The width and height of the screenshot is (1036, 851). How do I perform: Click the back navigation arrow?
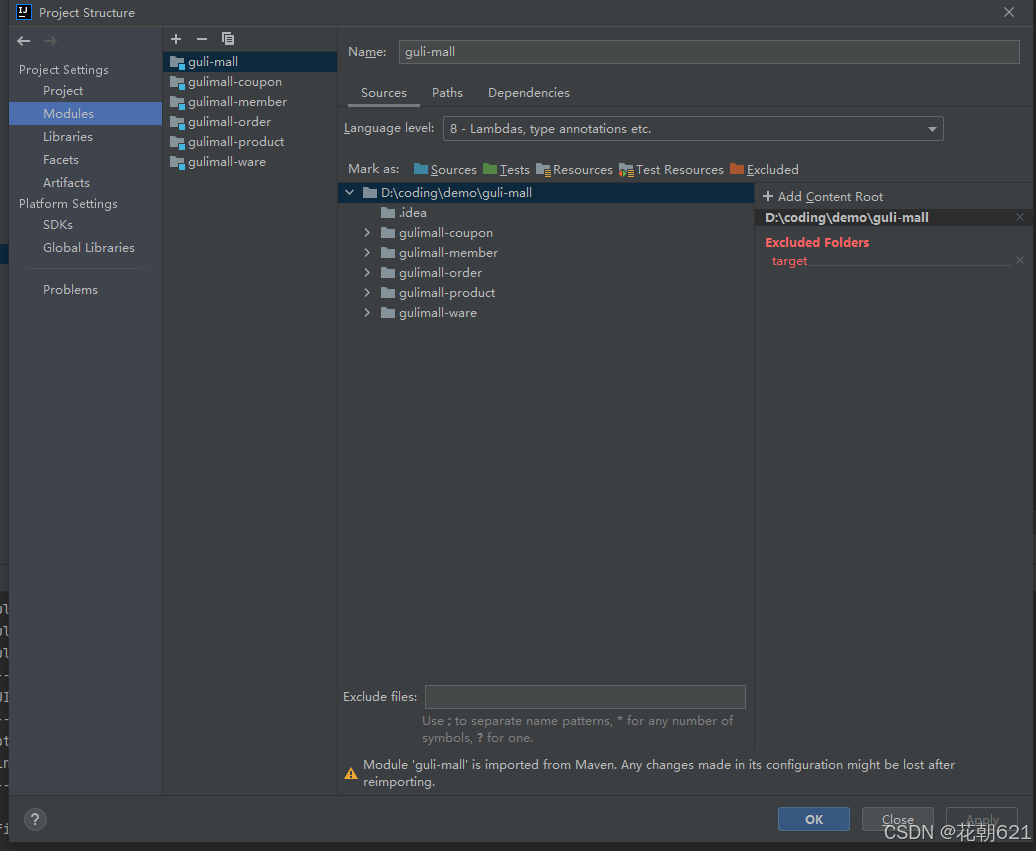(x=23, y=41)
